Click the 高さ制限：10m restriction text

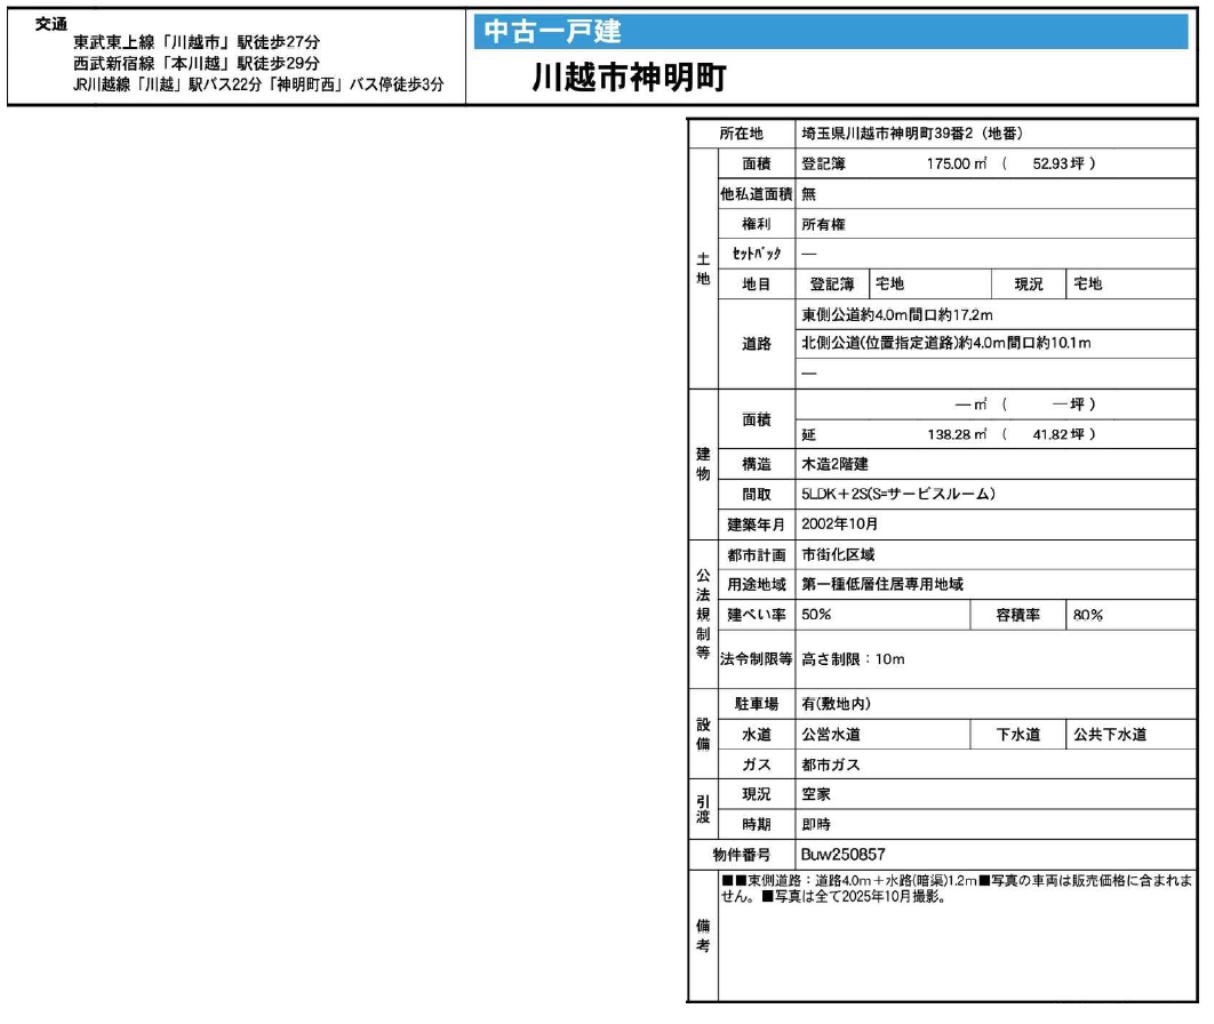(853, 659)
